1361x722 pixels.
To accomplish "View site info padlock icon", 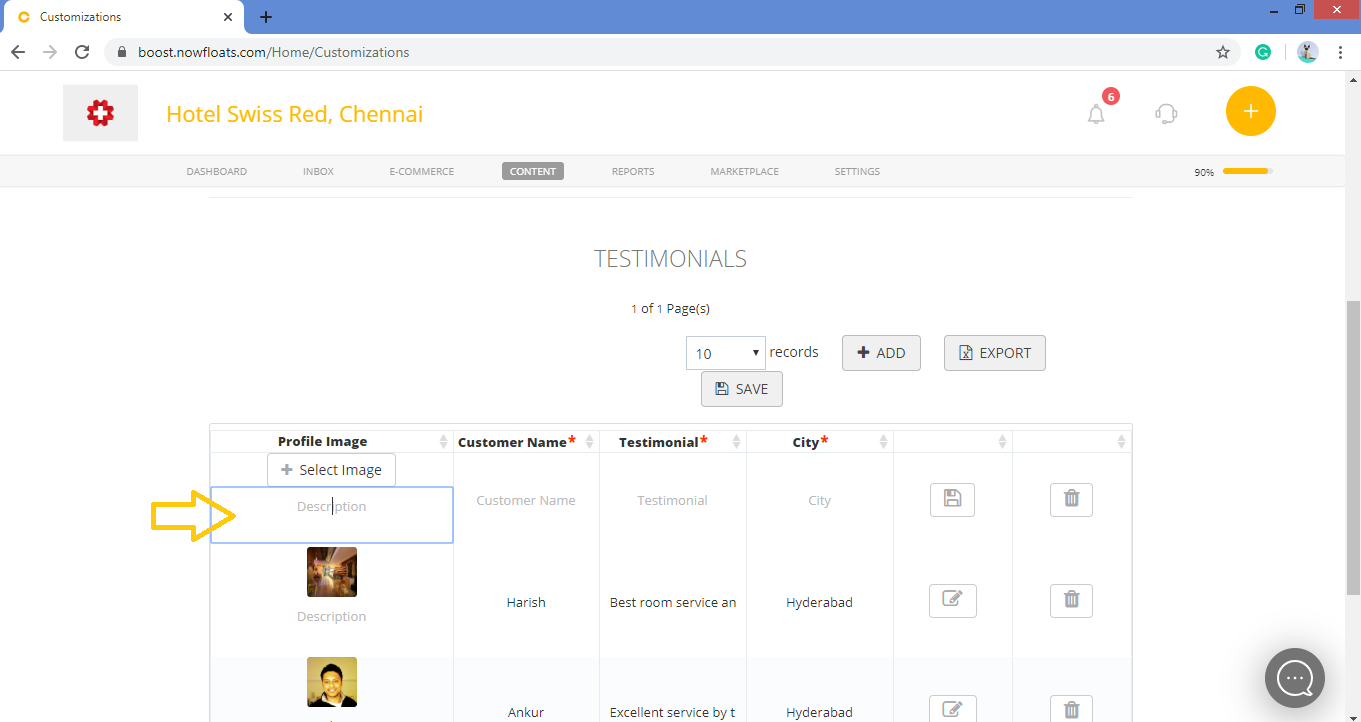I will coord(122,52).
